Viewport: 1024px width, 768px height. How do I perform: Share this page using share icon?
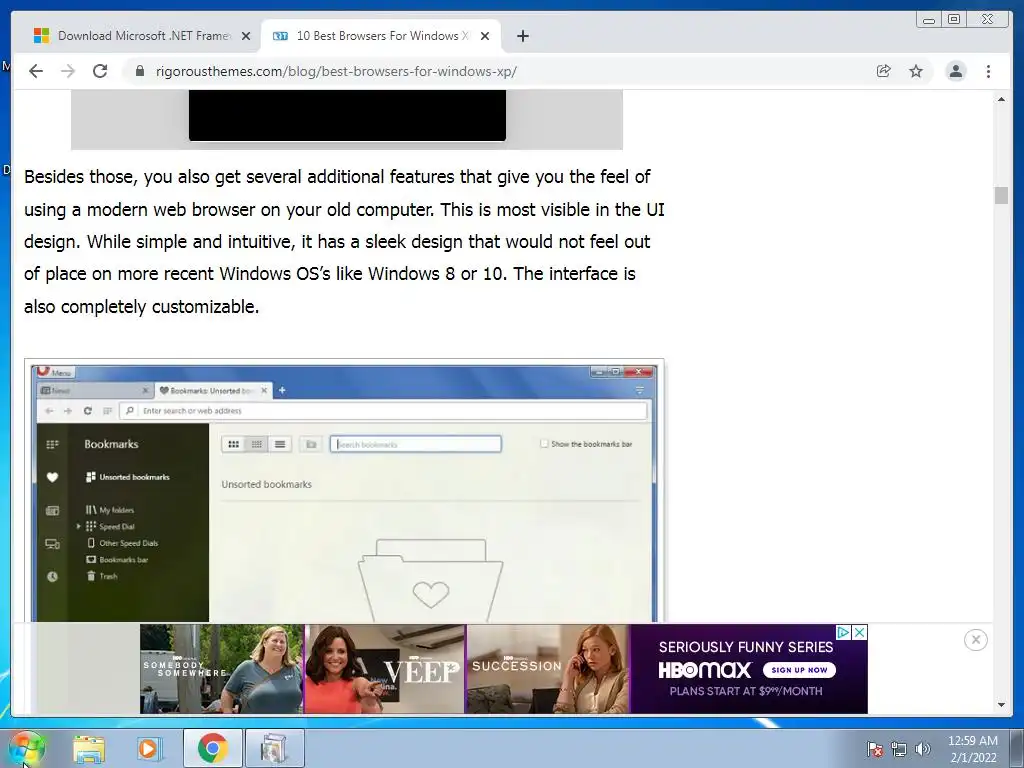[x=884, y=71]
